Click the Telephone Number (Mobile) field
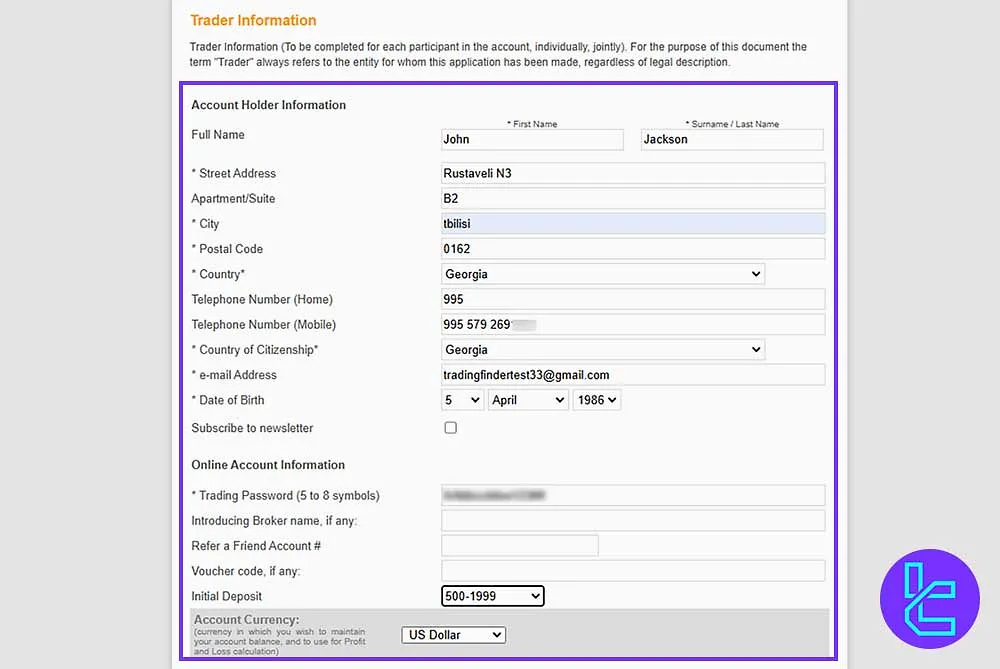Screen dimensions: 1000x669 (x=633, y=325)
